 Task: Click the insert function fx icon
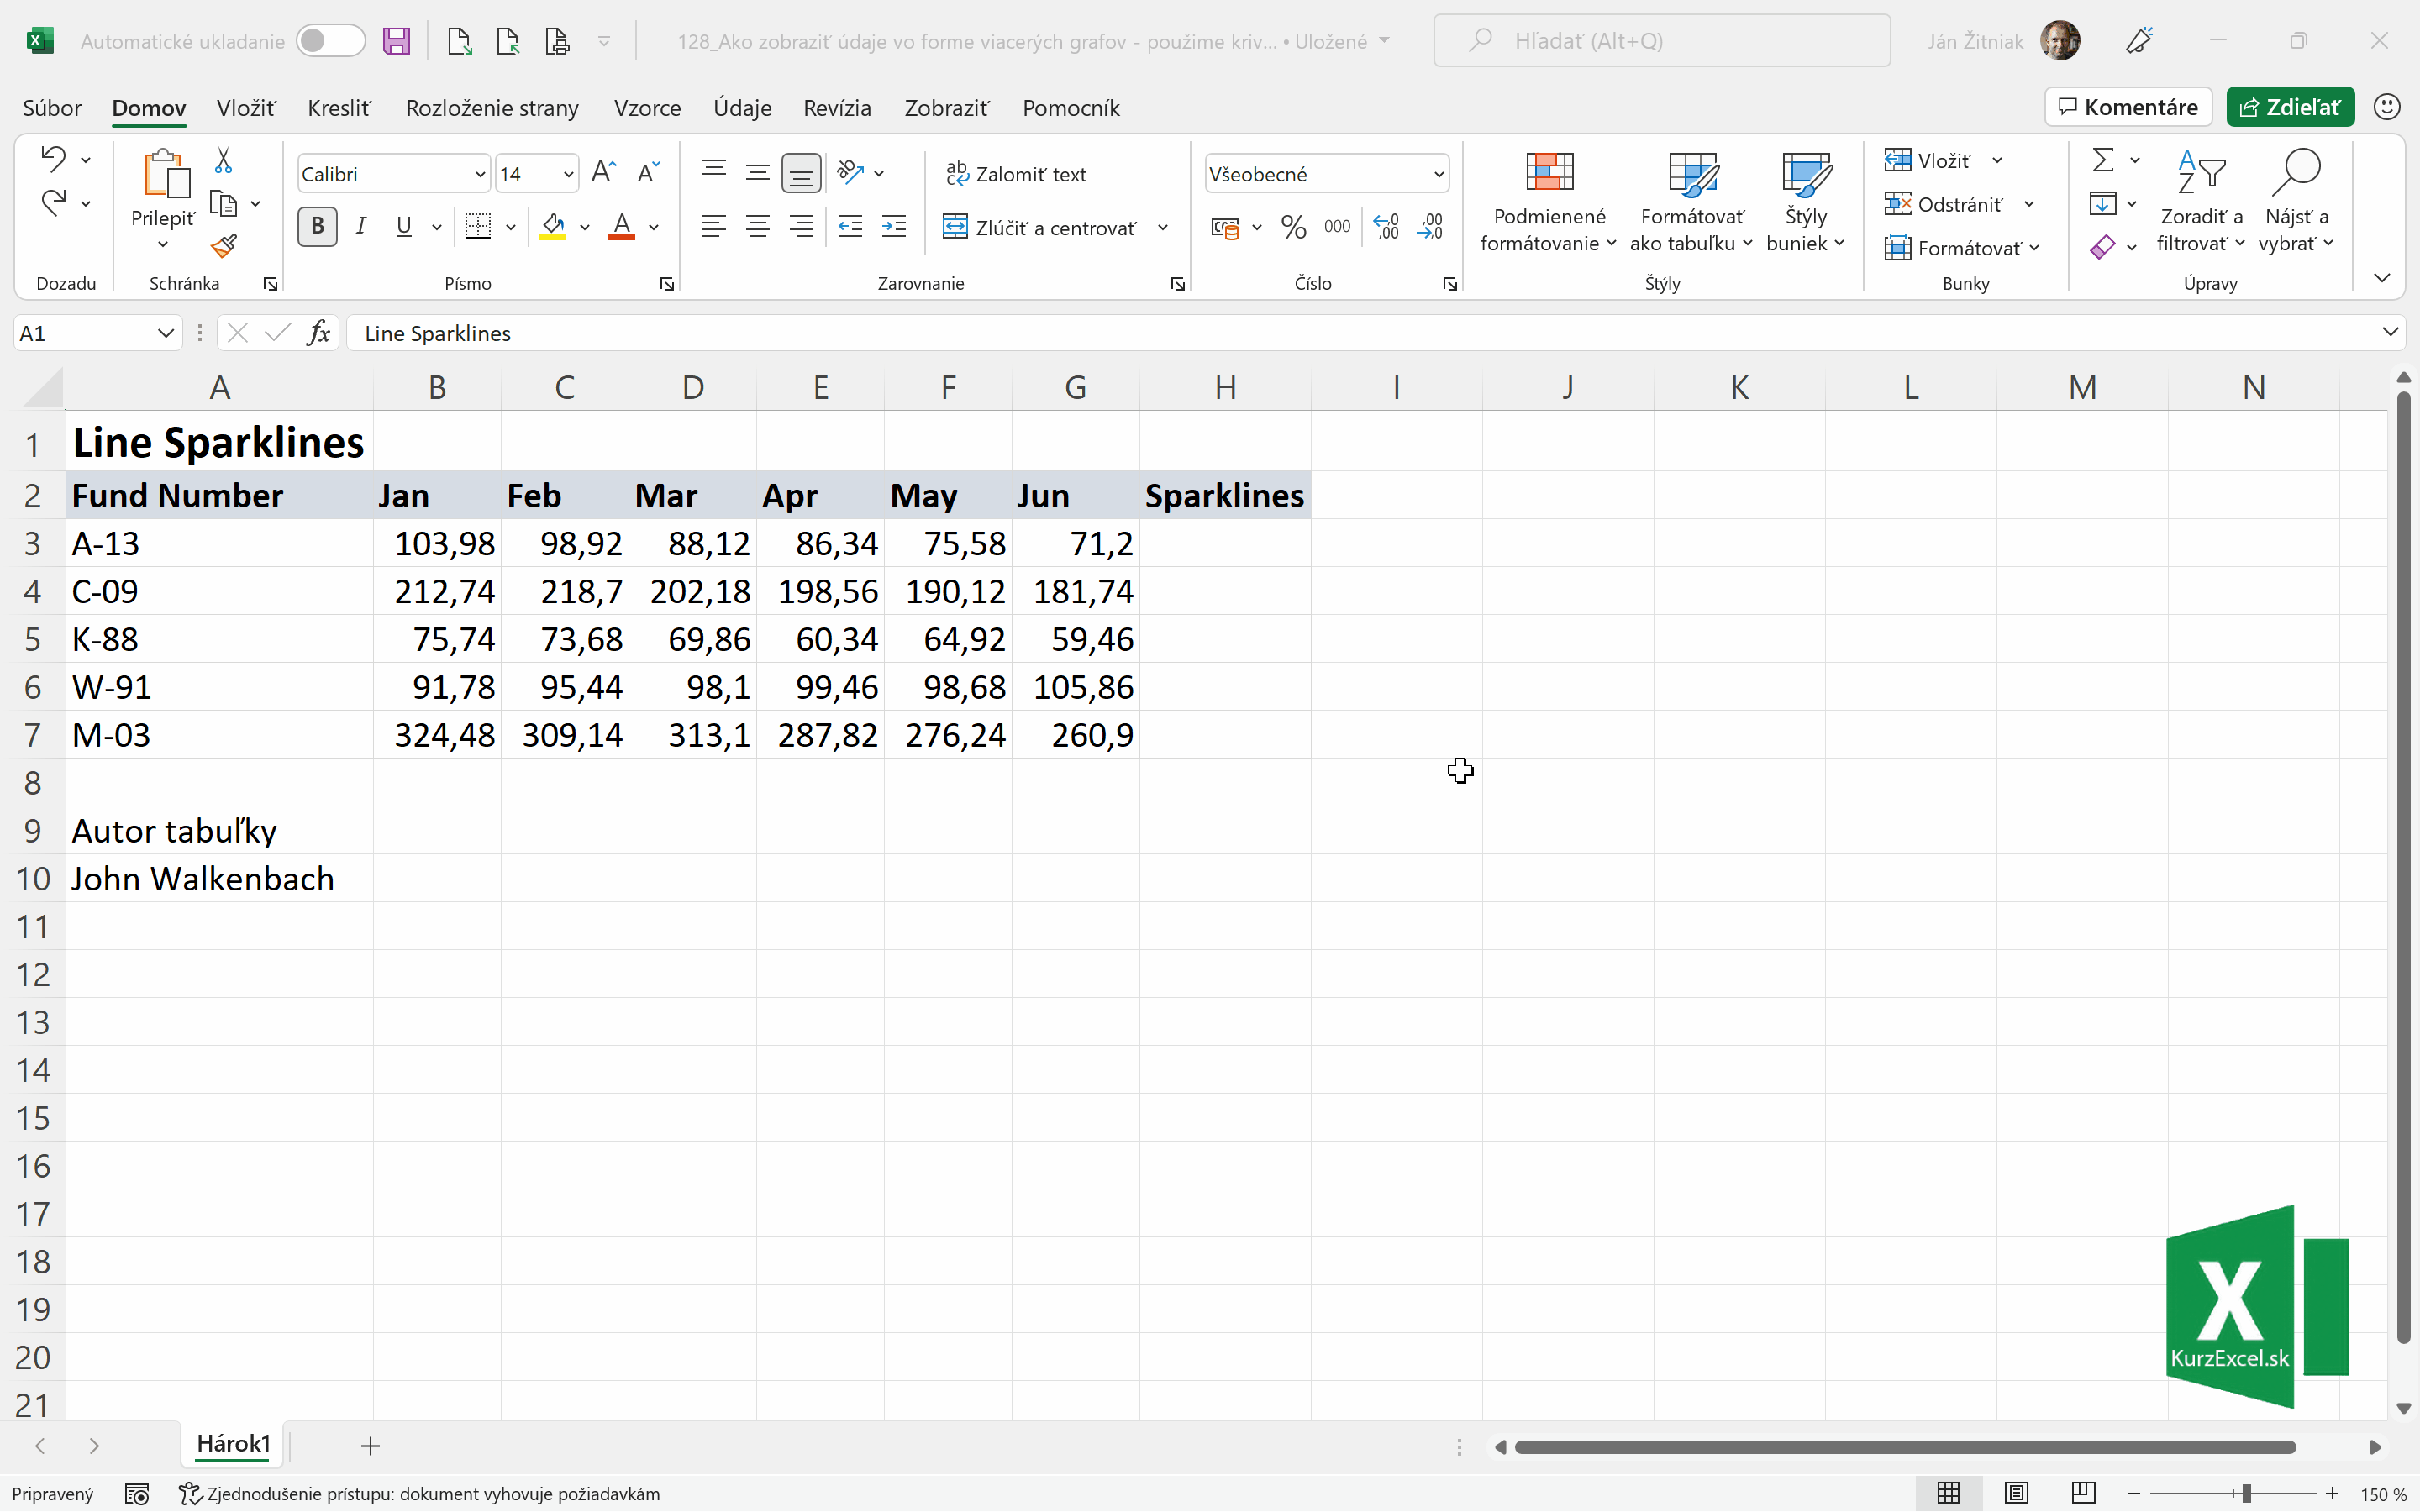(319, 333)
